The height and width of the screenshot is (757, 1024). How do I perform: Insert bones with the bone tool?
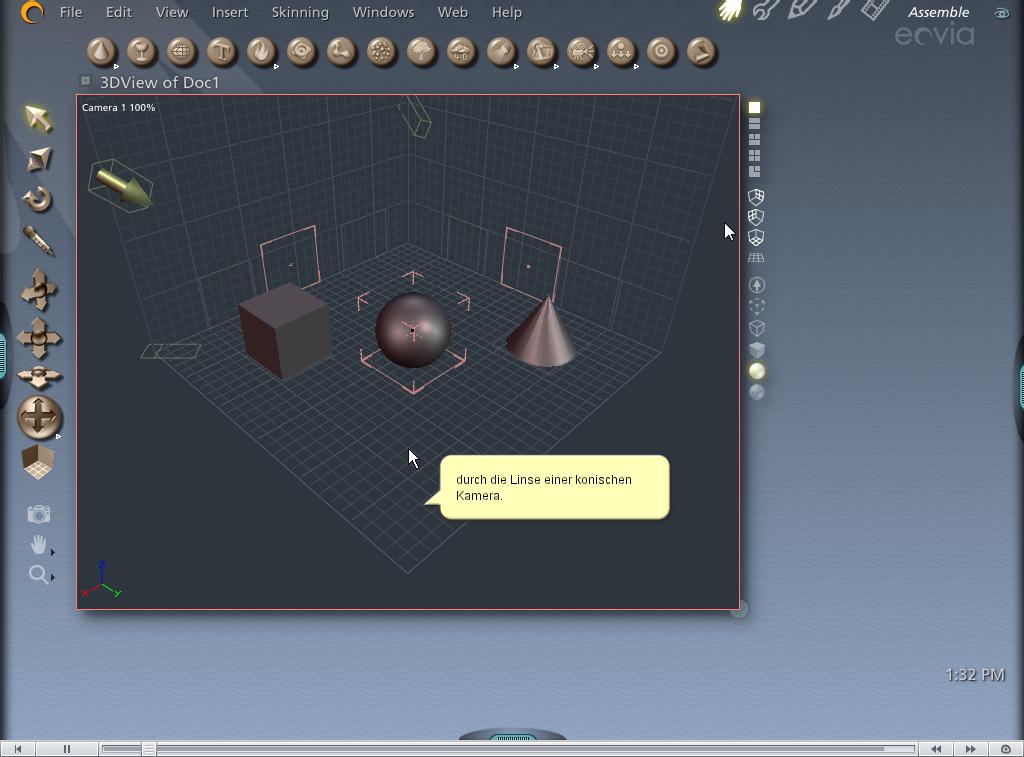pos(342,52)
